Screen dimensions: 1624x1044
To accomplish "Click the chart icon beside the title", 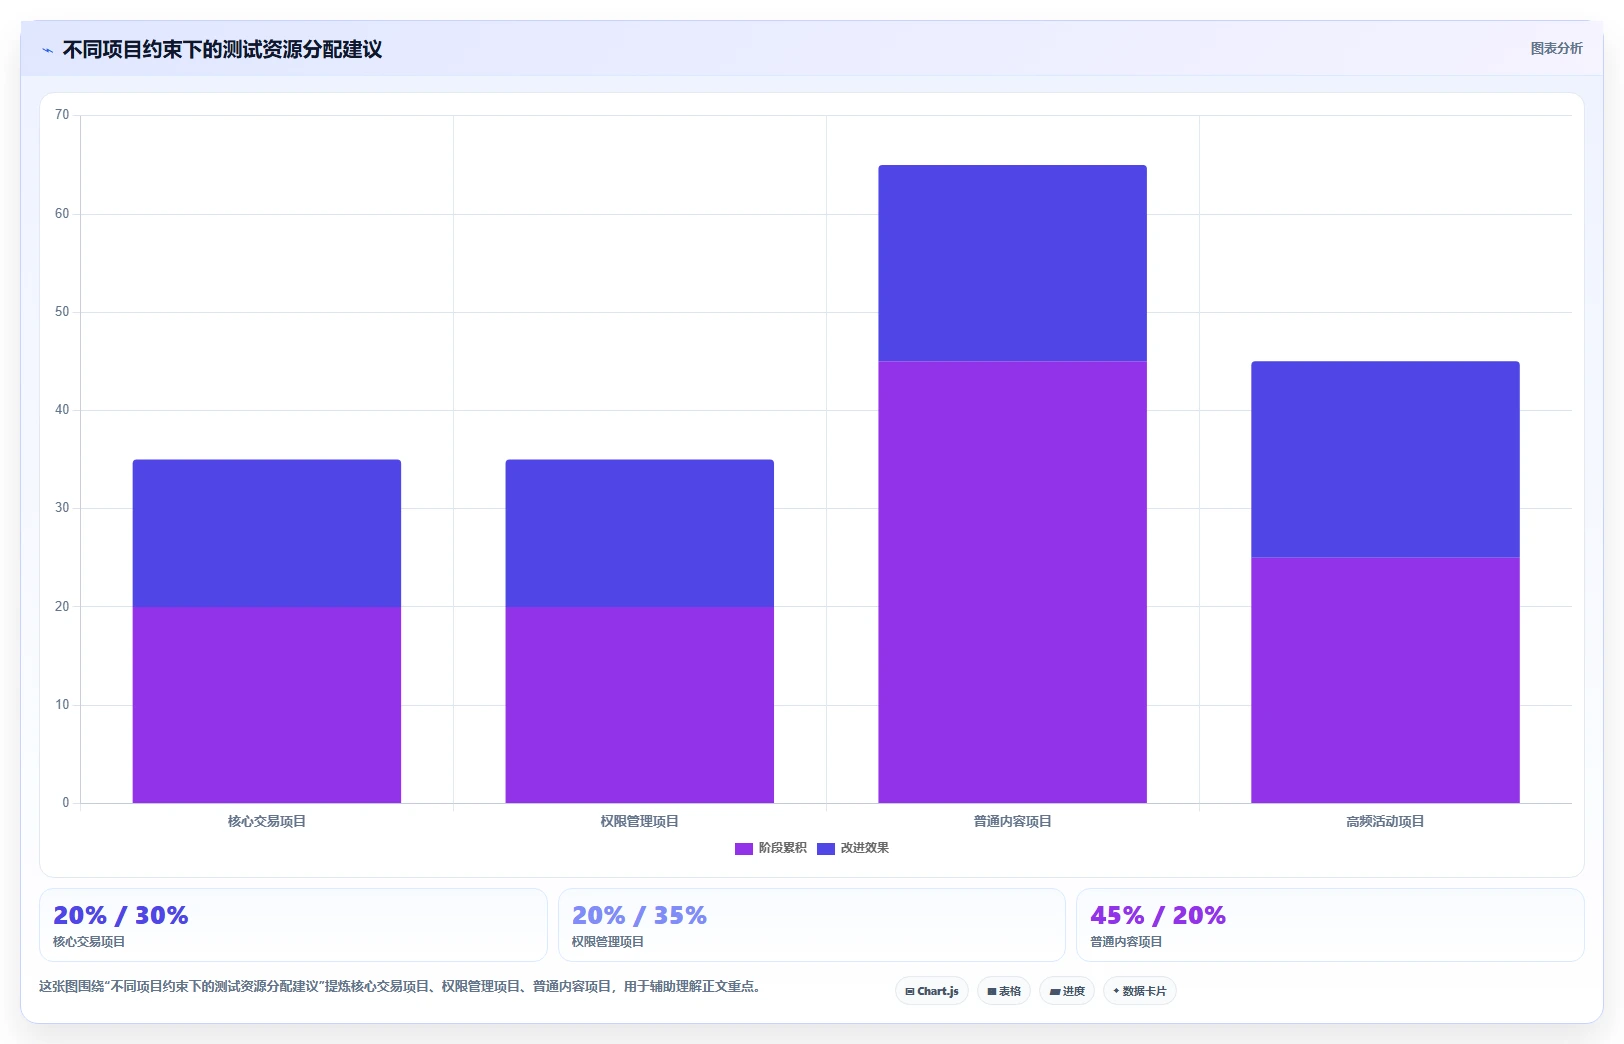I will (47, 50).
